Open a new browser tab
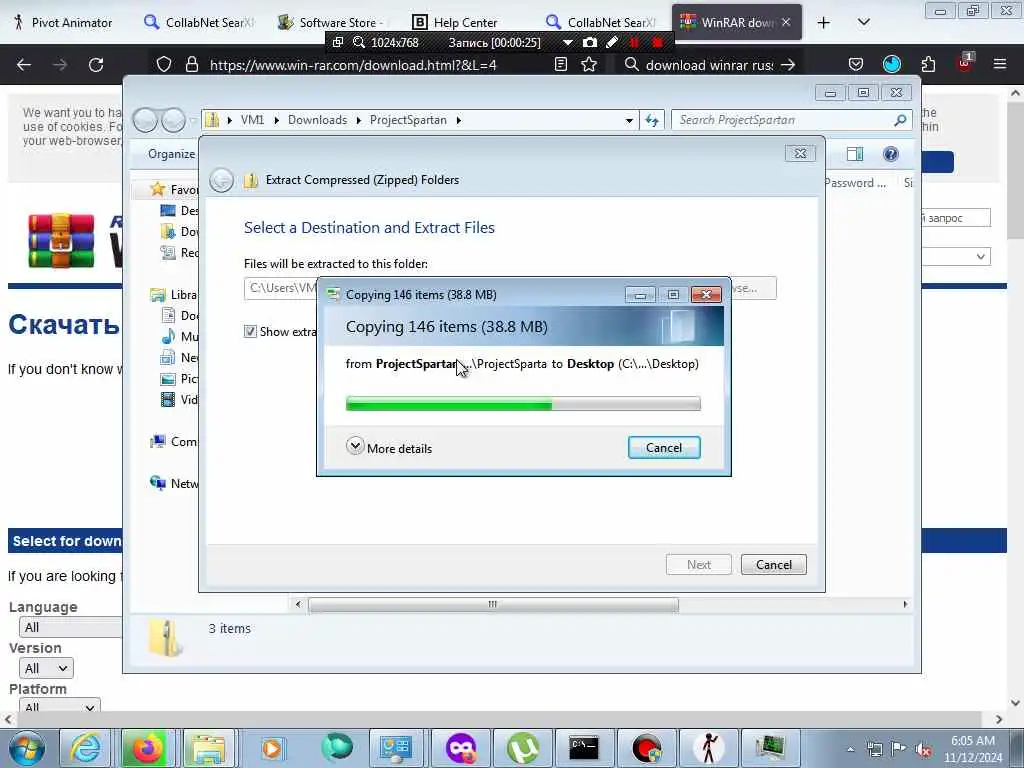 [x=824, y=23]
